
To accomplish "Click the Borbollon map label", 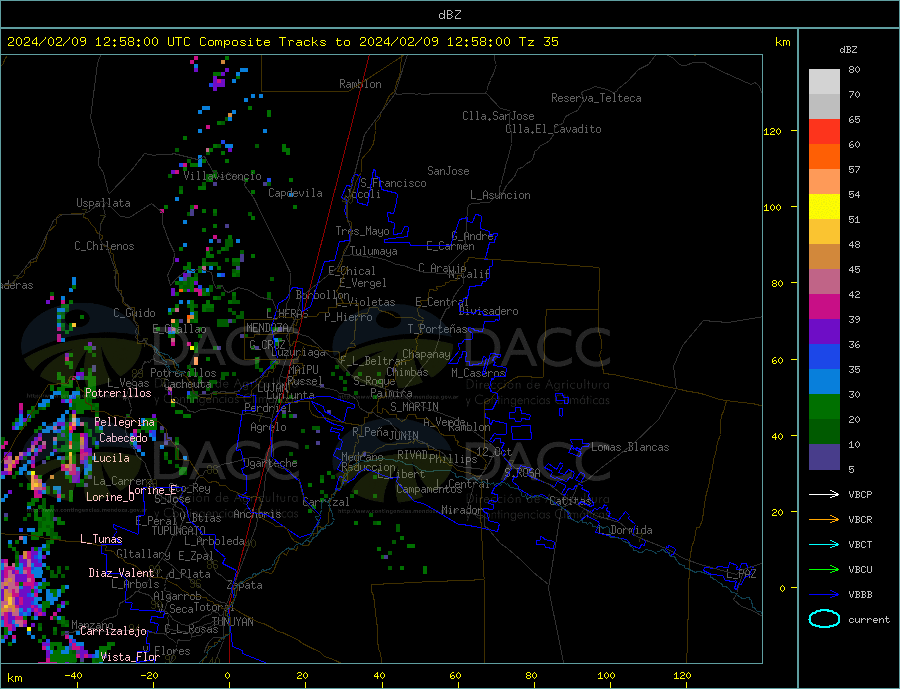I will 323,295.
